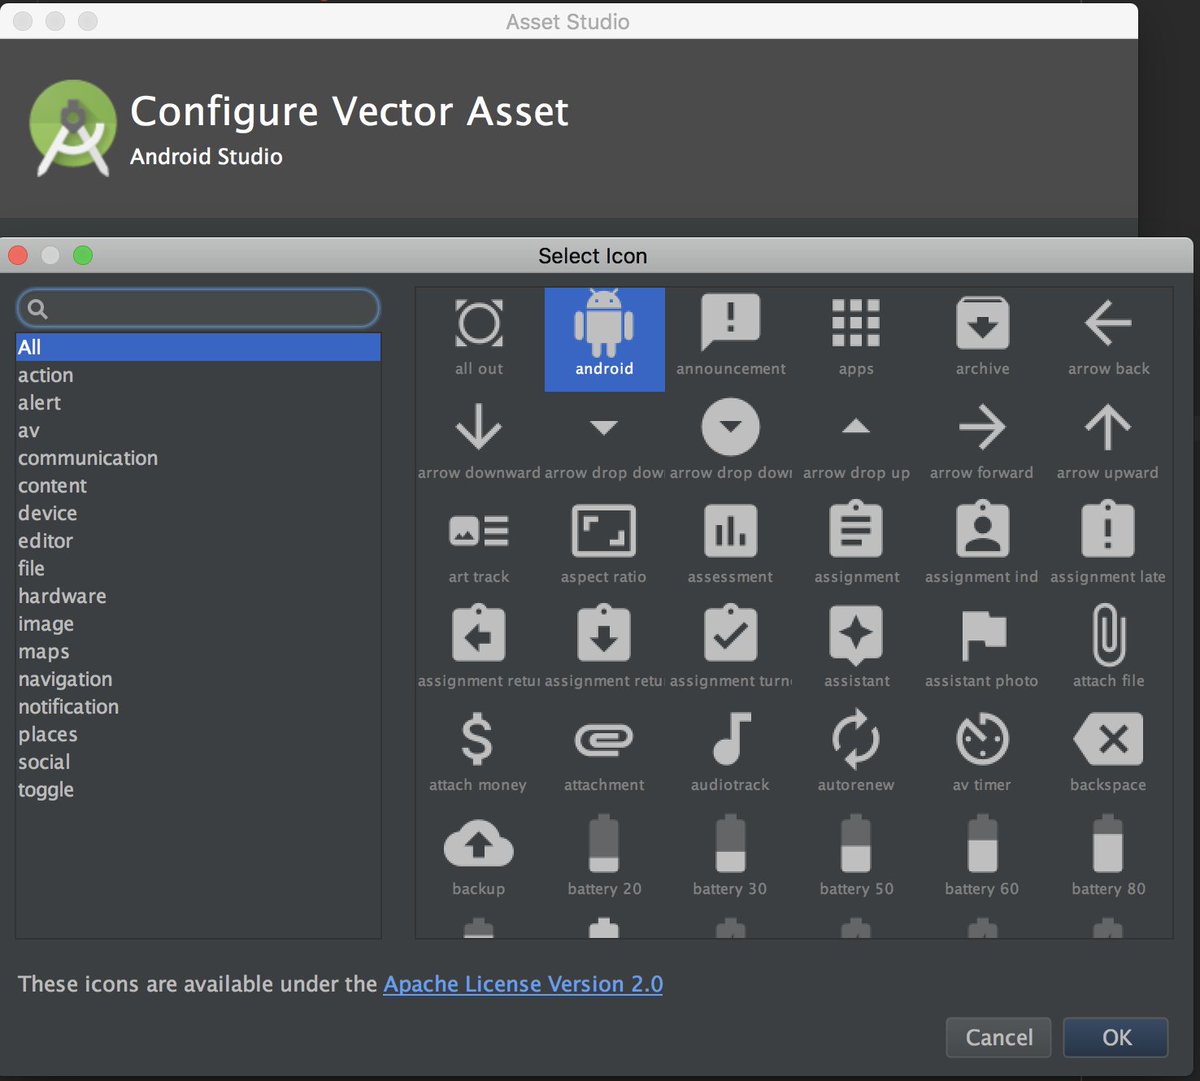Select the autorenew icon
The width and height of the screenshot is (1200, 1081).
[x=856, y=739]
